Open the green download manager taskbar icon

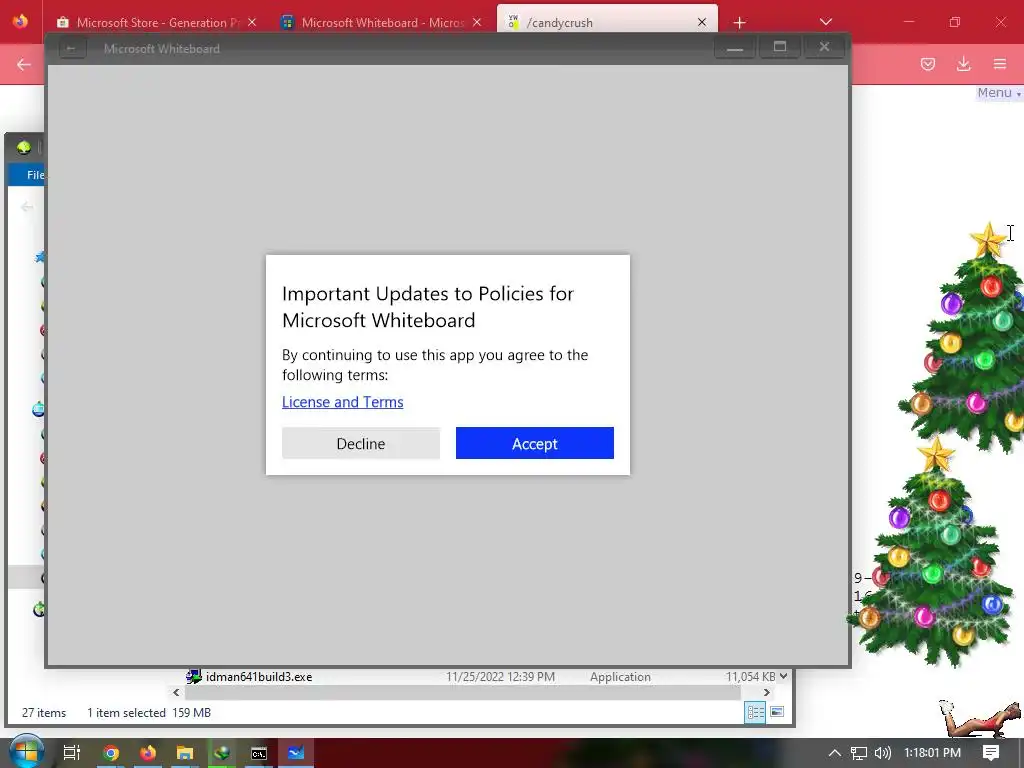click(x=222, y=753)
